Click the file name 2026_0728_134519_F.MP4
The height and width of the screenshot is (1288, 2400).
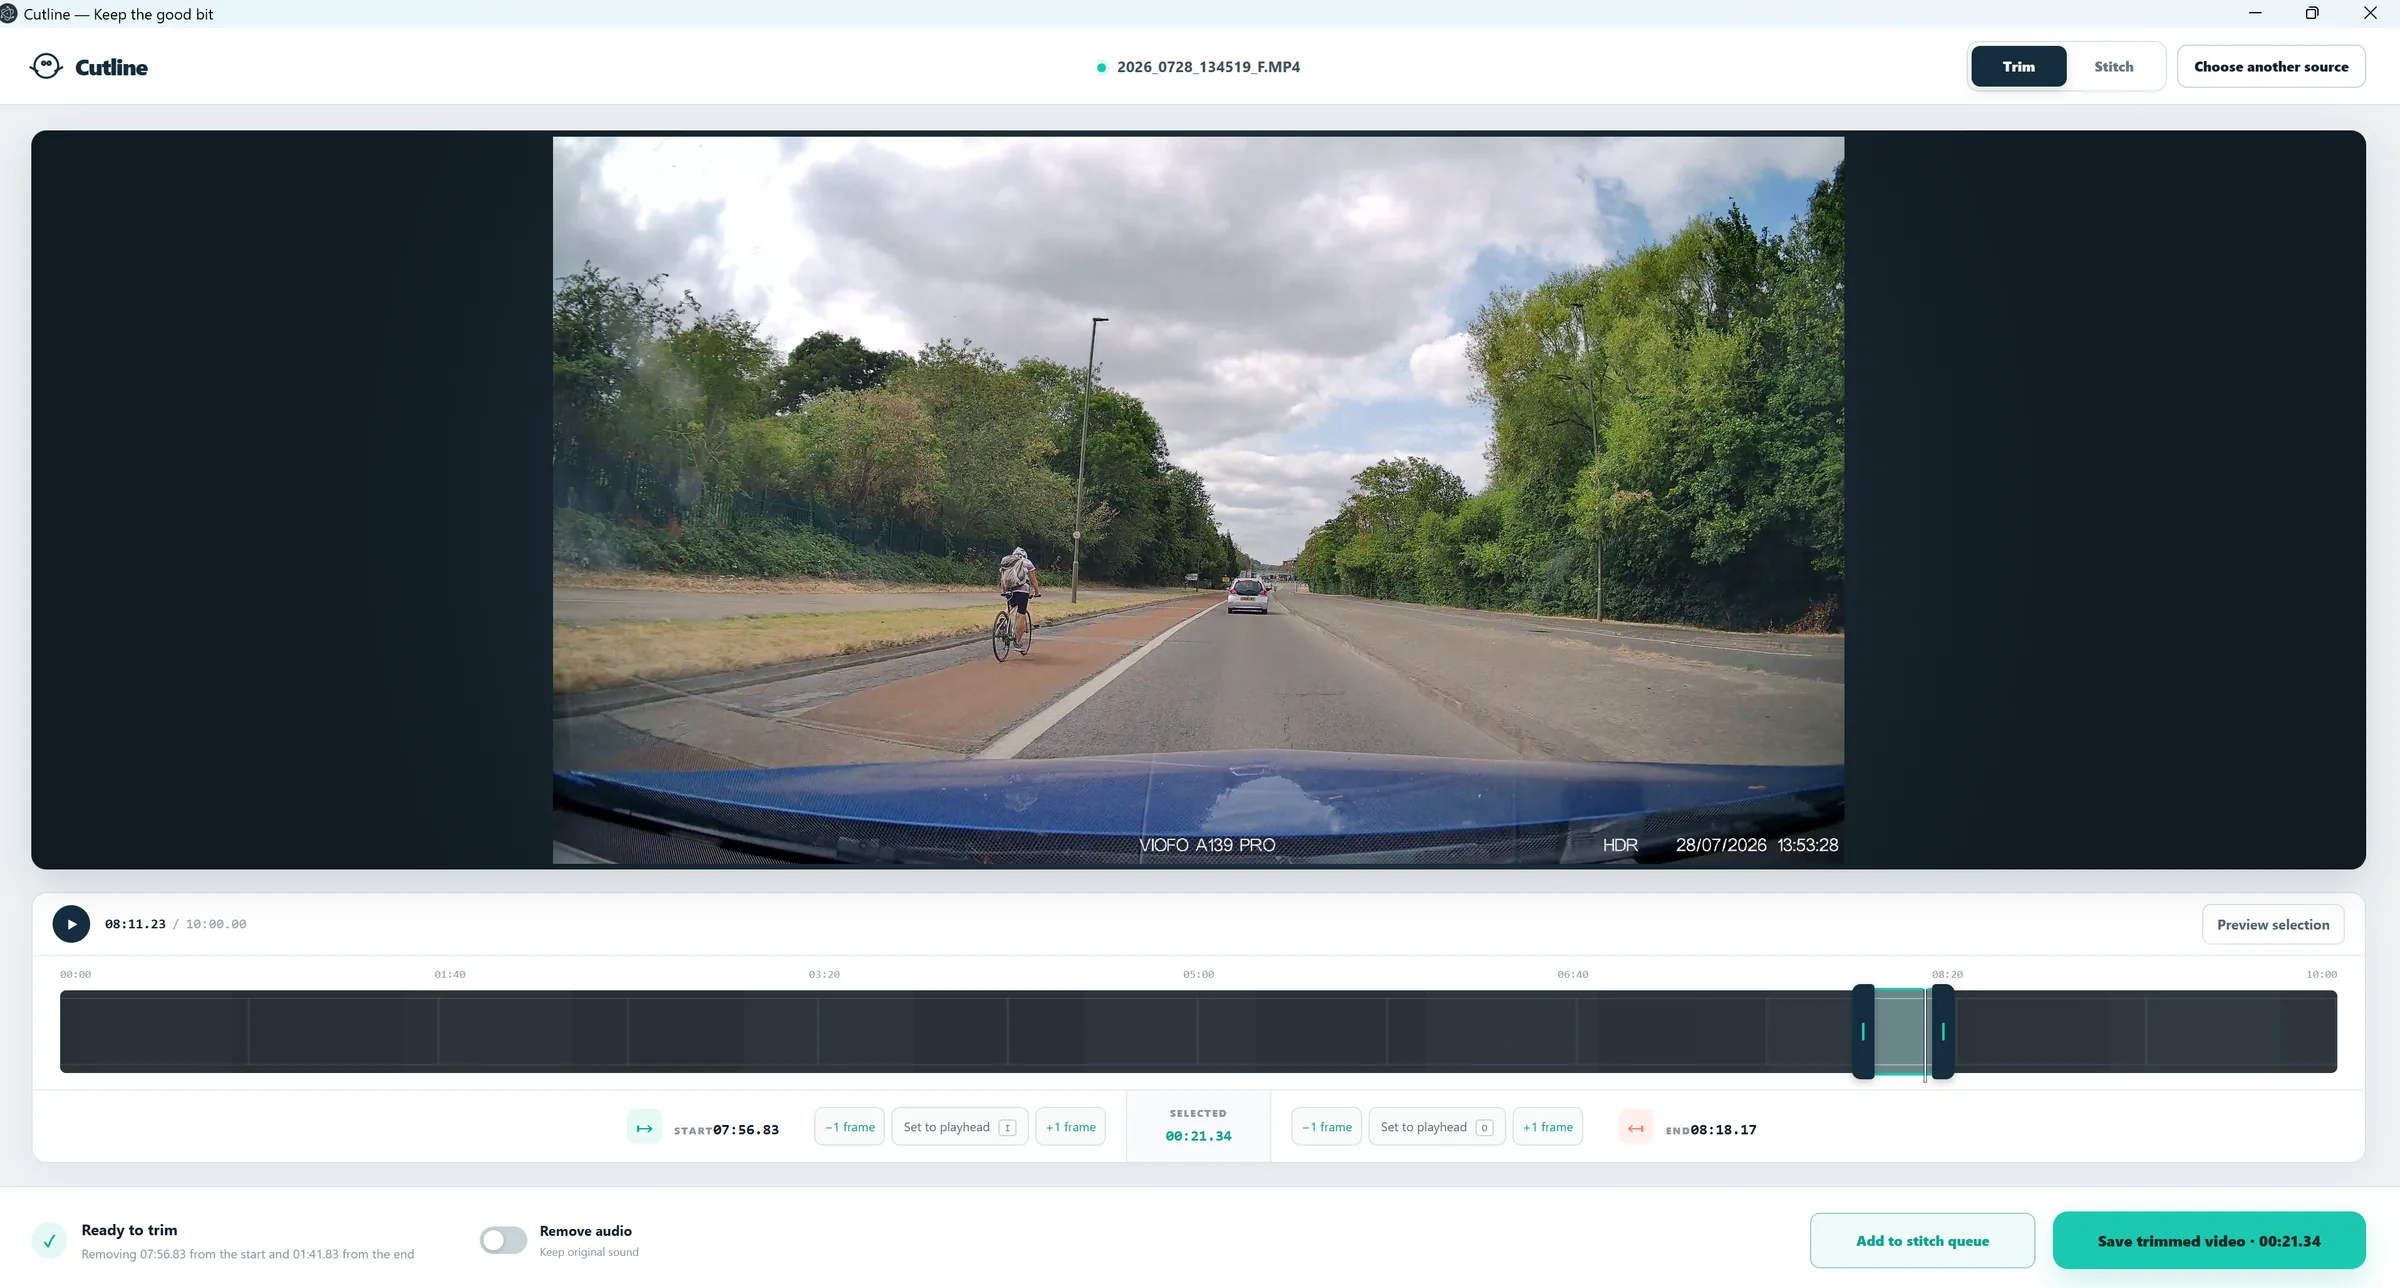(1208, 66)
